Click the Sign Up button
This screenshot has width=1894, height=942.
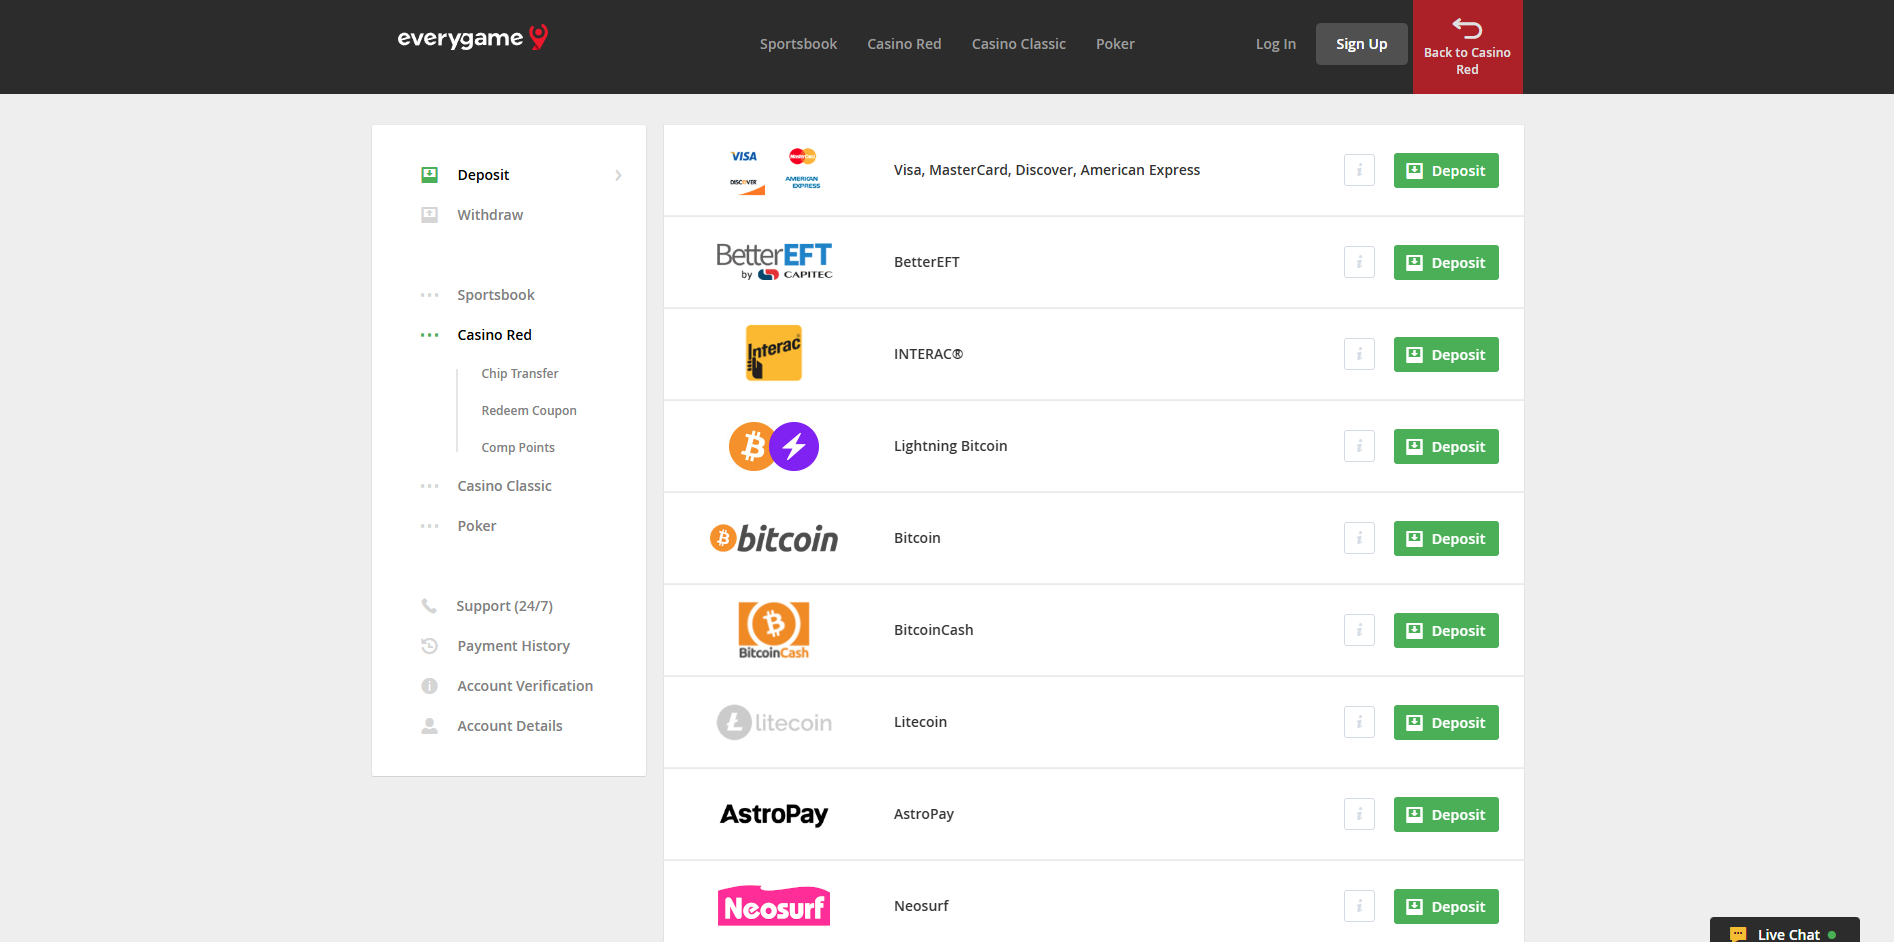coord(1361,44)
